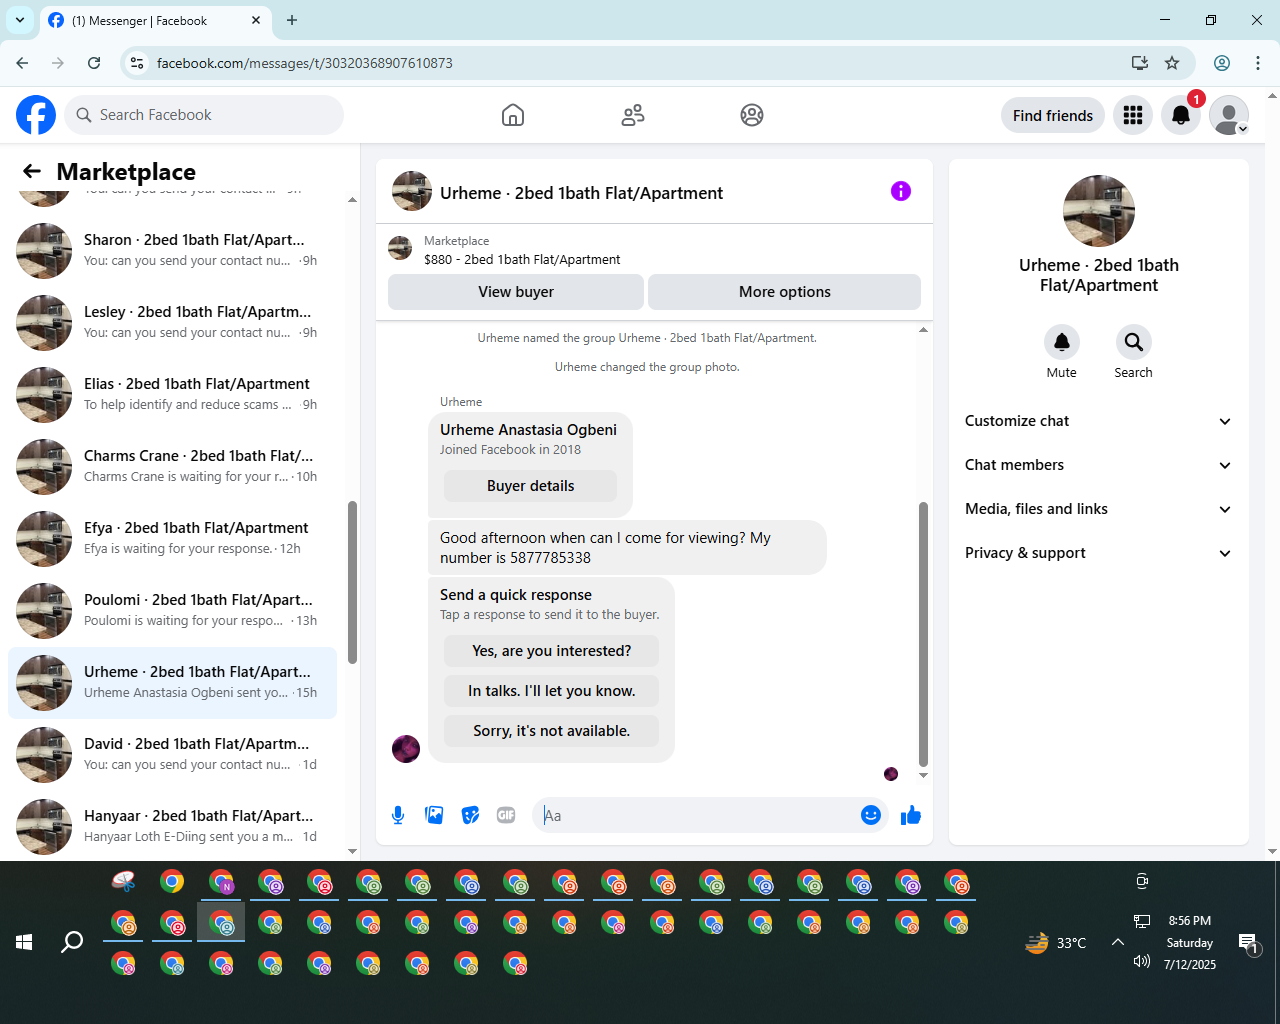Image resolution: width=1280 pixels, height=1024 pixels.
Task: Open a new Chrome tab
Action: pos(292,20)
